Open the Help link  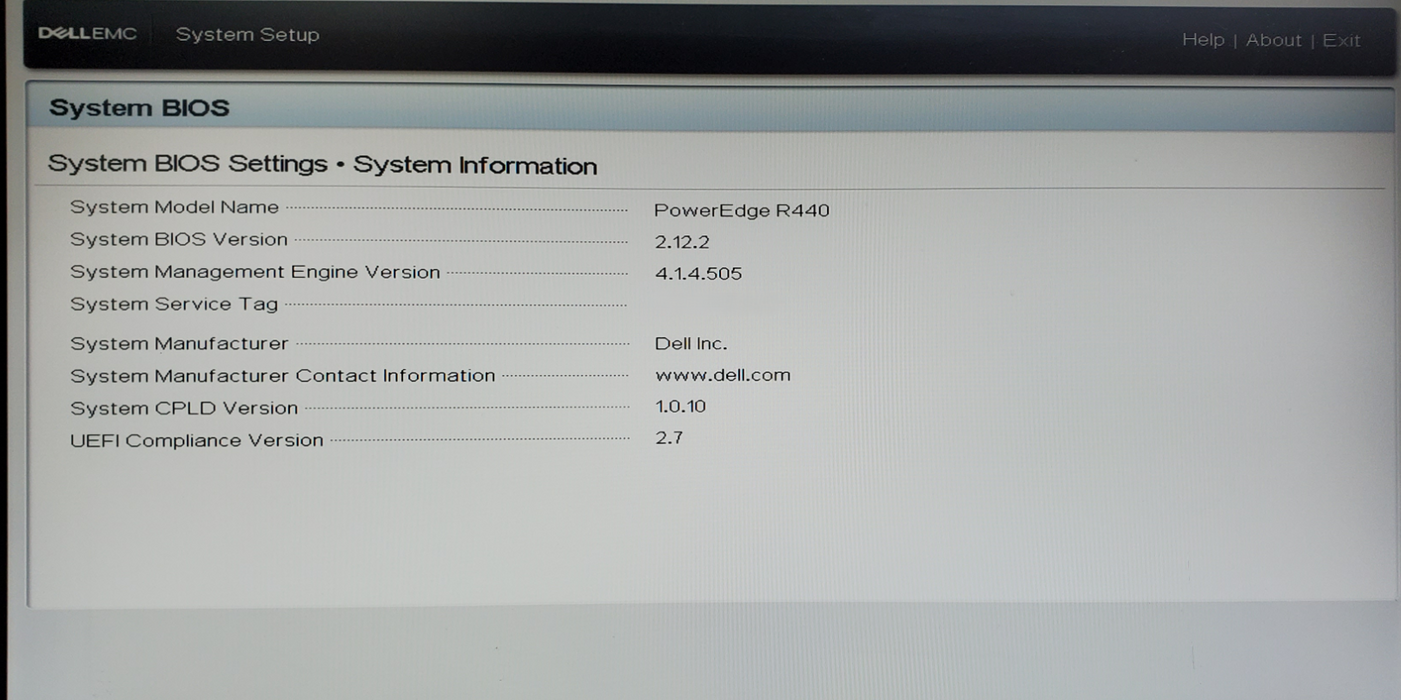click(1202, 40)
